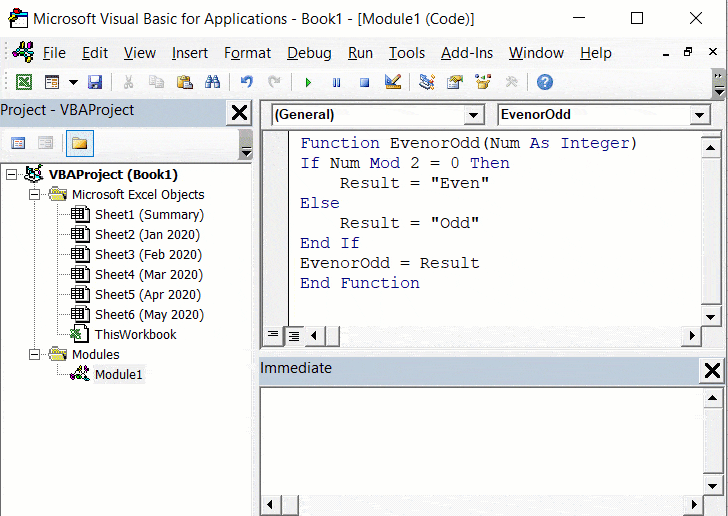This screenshot has width=728, height=516.
Task: Save the workbook with the floppy icon
Action: click(x=95, y=82)
